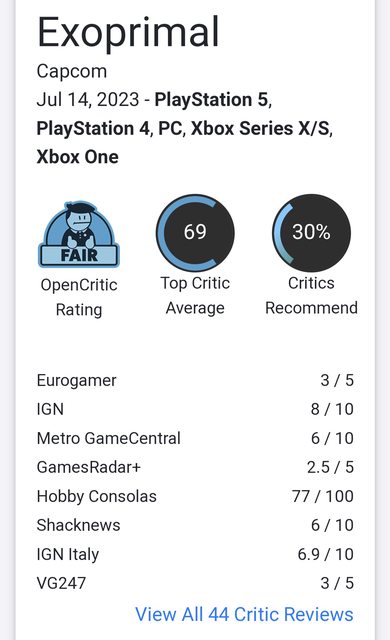This screenshot has width=390, height=640.
Task: Open View All 44 Critic Reviews
Action: pyautogui.click(x=244, y=614)
